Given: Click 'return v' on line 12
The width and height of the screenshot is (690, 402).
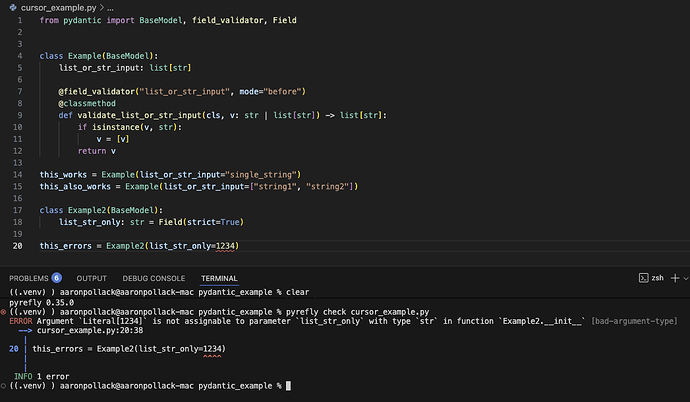Looking at the screenshot, I should point(97,151).
